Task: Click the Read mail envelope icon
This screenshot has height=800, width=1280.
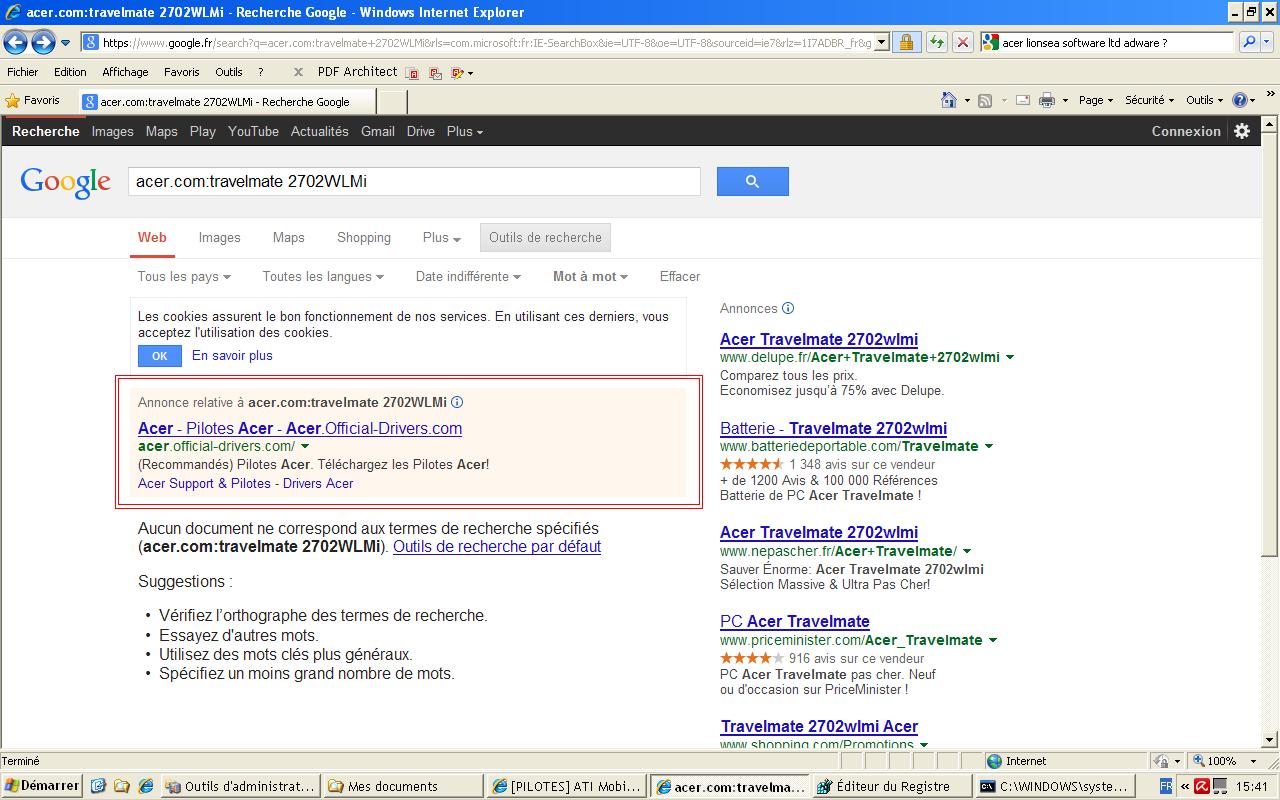Action: pos(1023,100)
